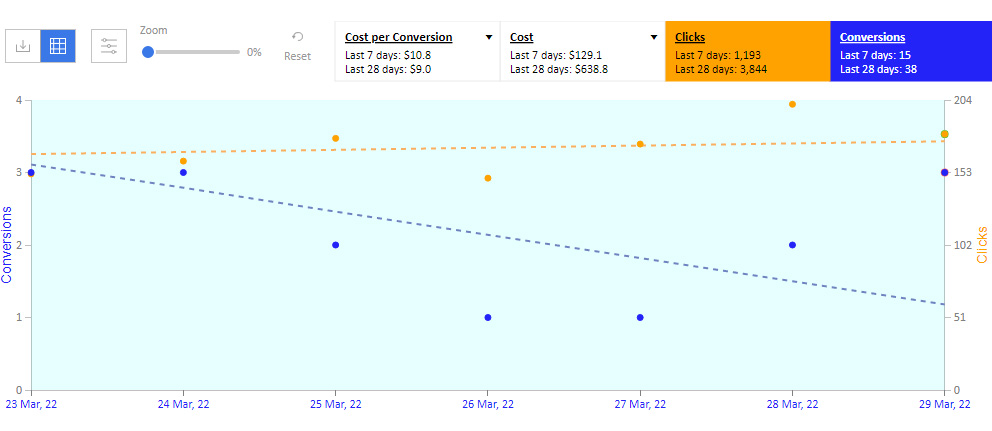Toggle the table grid view icon
The width and height of the screenshot is (992, 431).
58,46
